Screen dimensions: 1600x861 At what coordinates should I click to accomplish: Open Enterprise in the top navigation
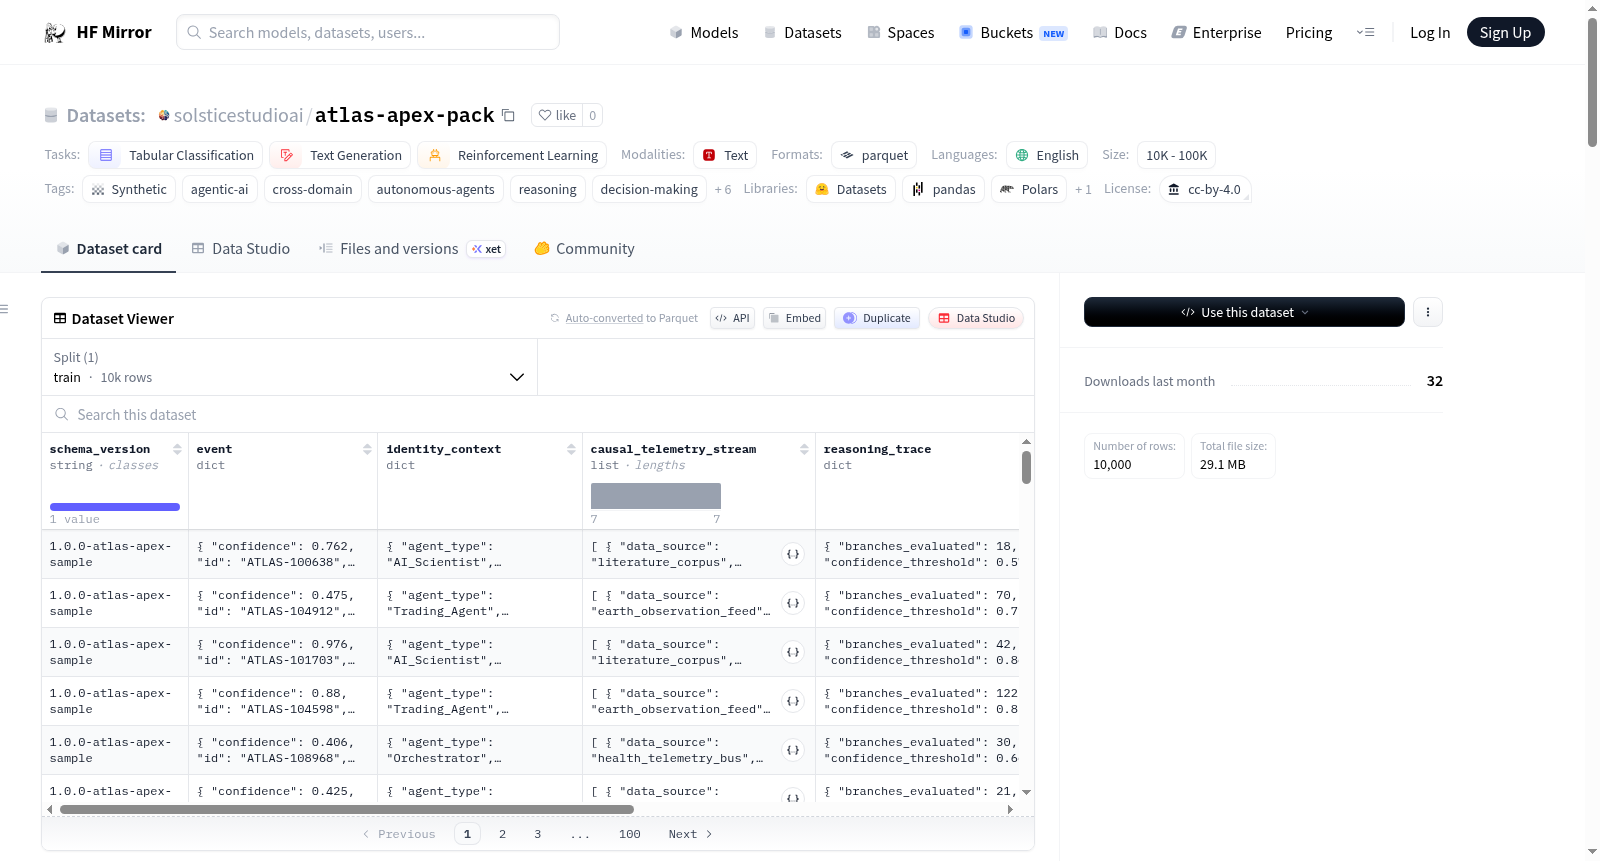pos(1216,33)
